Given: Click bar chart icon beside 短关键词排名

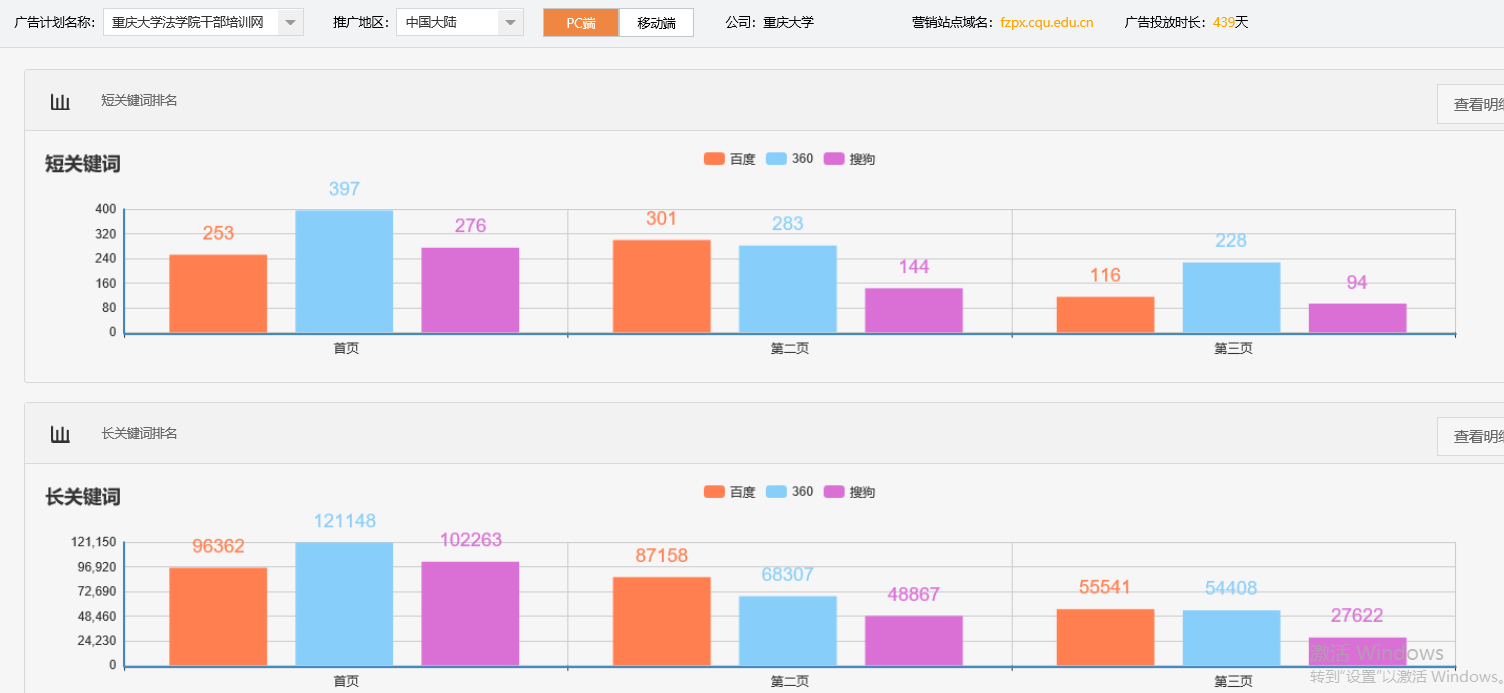Looking at the screenshot, I should tap(60, 101).
